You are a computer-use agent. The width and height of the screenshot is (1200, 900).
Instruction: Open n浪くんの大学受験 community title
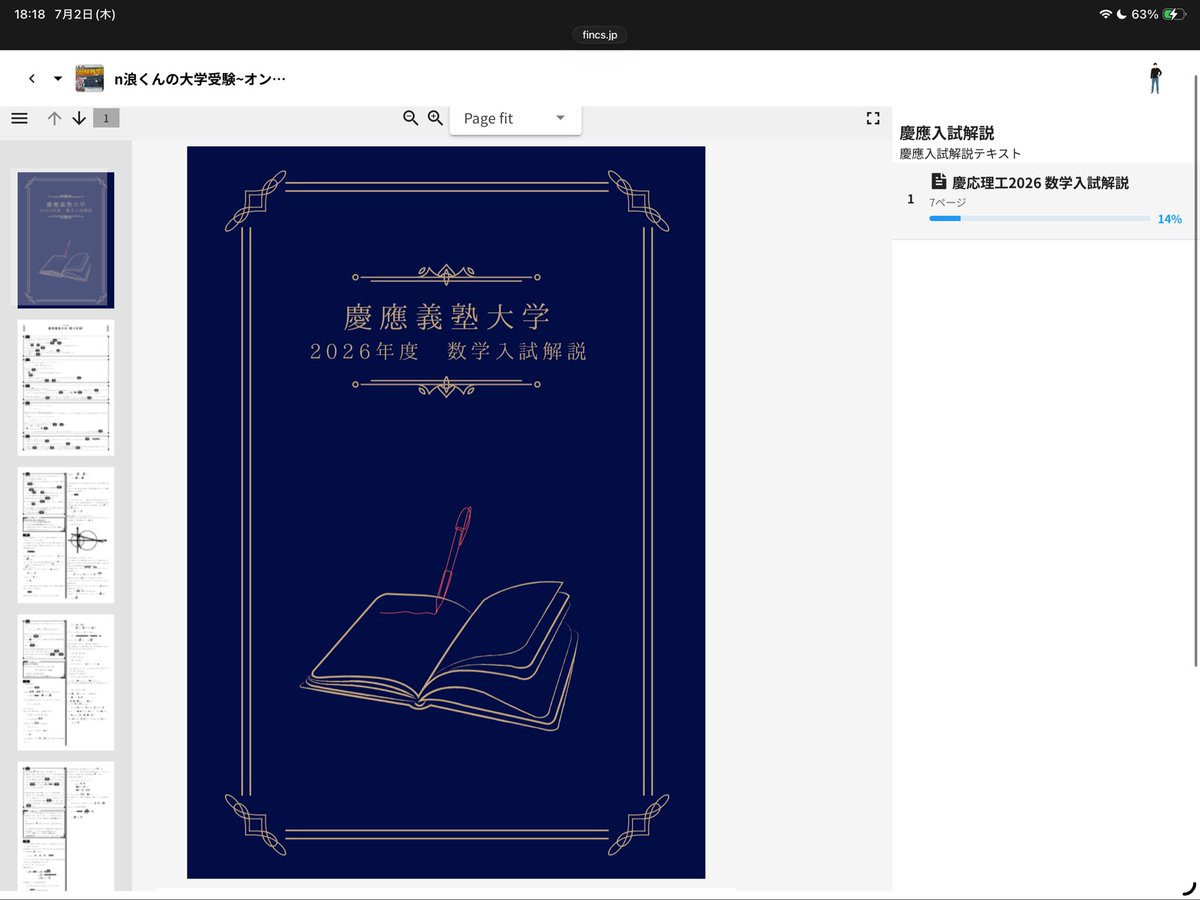200,78
